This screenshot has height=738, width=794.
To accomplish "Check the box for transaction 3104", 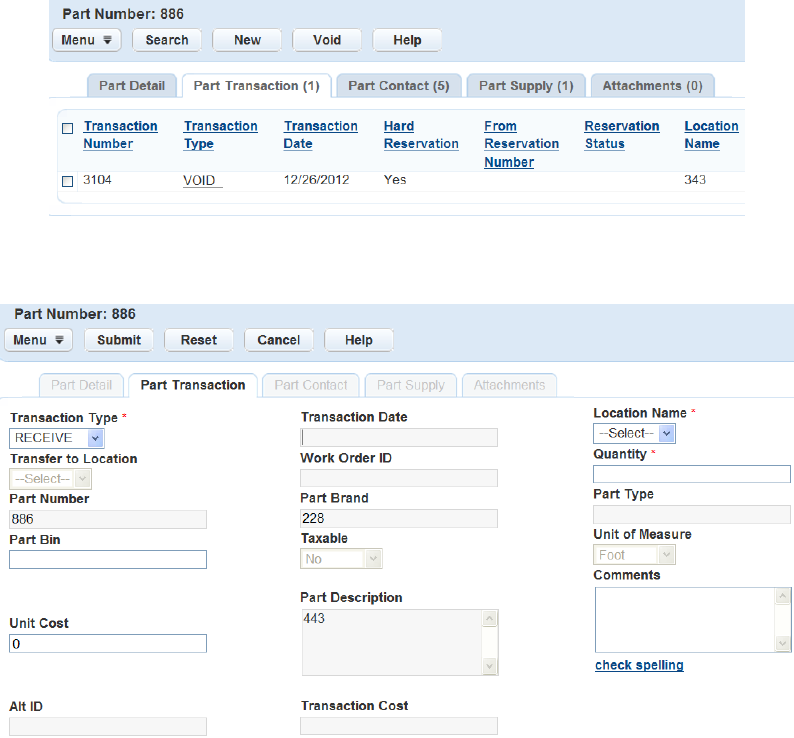I will click(x=68, y=181).
